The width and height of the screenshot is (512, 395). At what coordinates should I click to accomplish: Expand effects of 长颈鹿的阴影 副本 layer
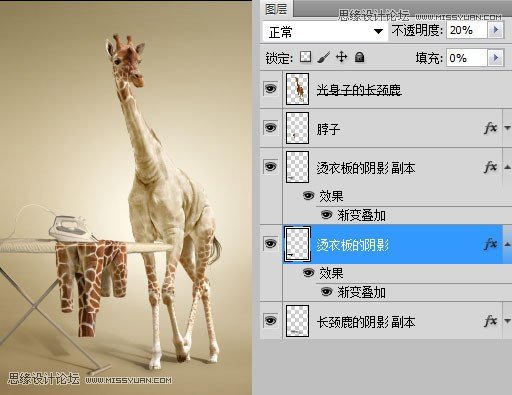tap(507, 321)
